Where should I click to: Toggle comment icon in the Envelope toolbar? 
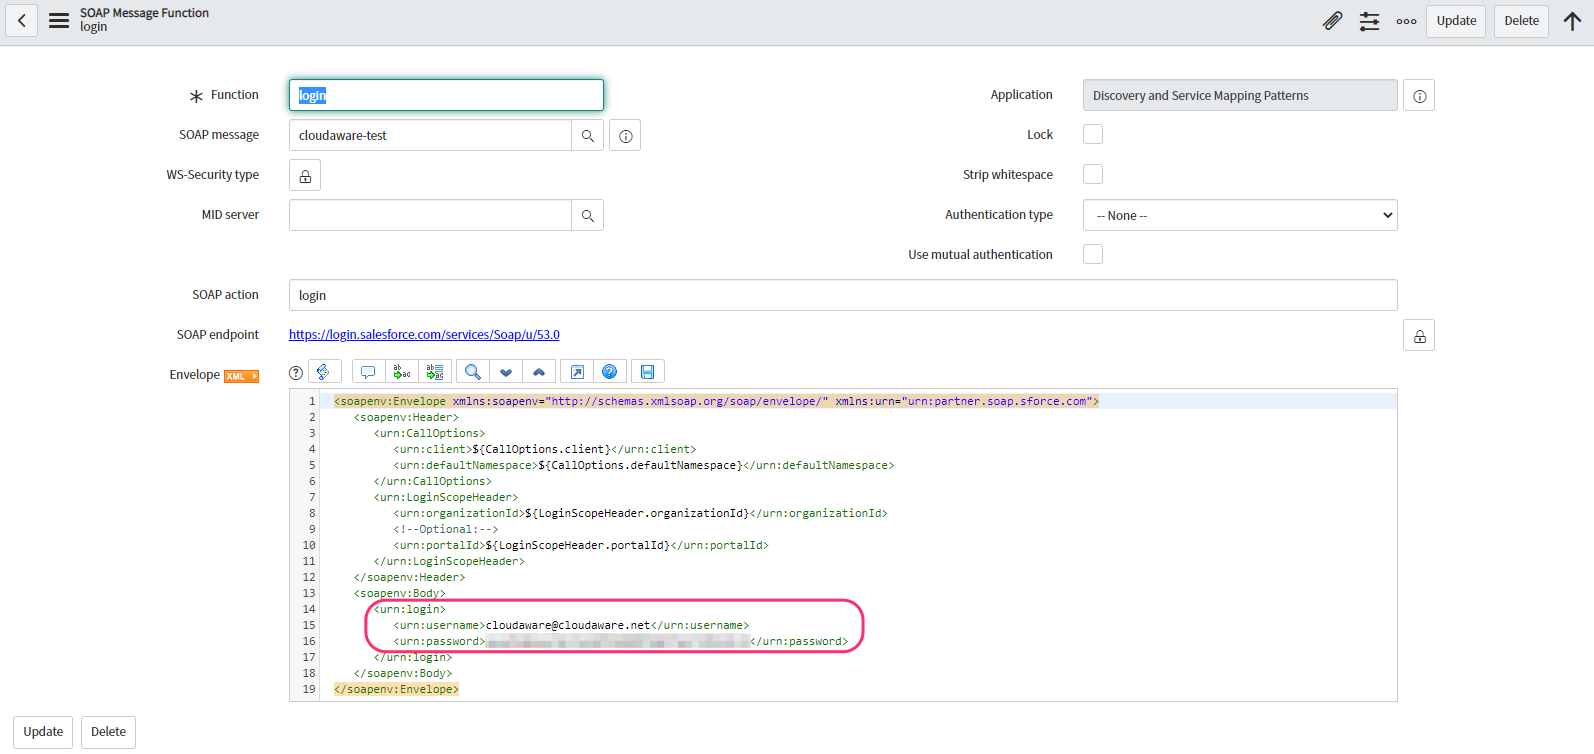[x=368, y=372]
